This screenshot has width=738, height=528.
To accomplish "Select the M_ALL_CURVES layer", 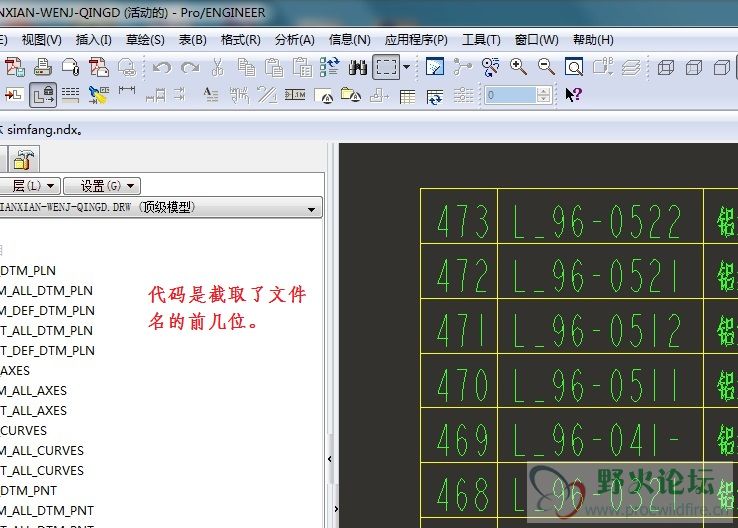I will point(41,451).
